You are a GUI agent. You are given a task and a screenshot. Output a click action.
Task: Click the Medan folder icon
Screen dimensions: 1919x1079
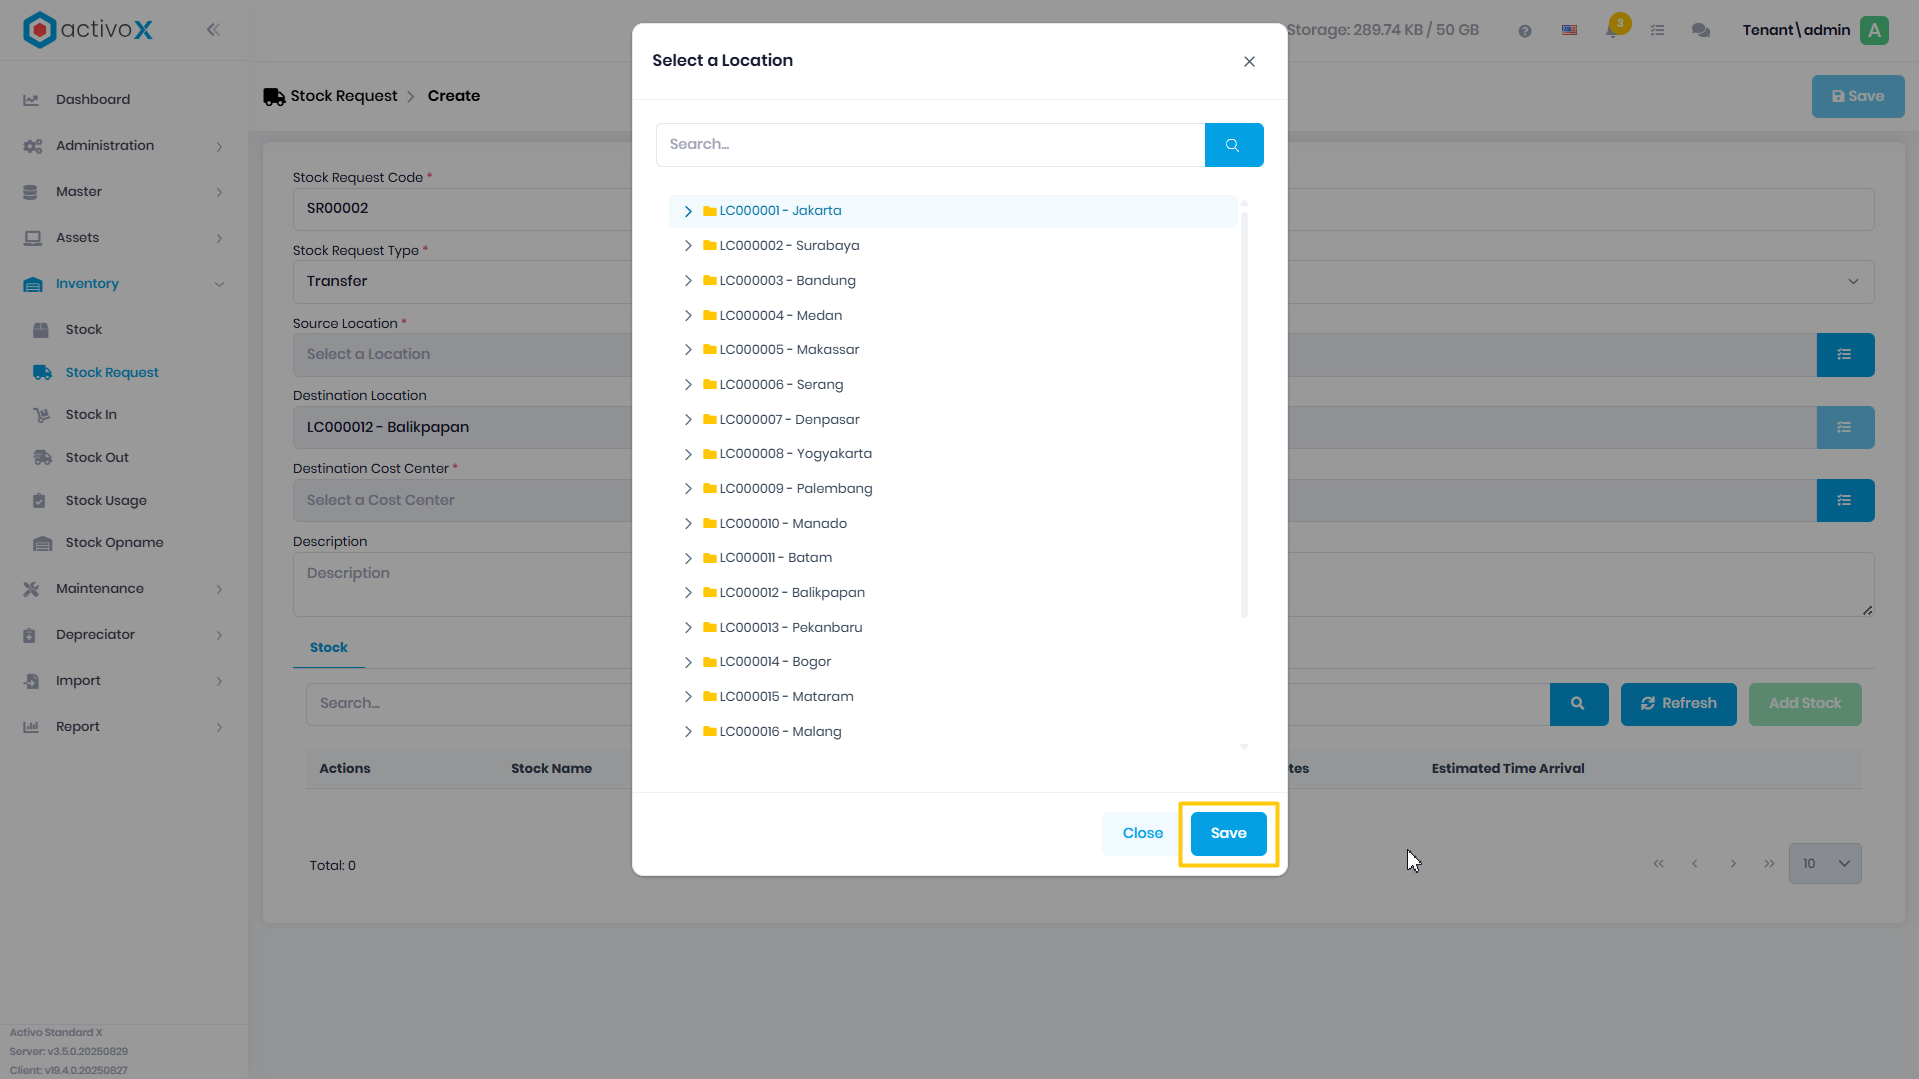[710, 316]
